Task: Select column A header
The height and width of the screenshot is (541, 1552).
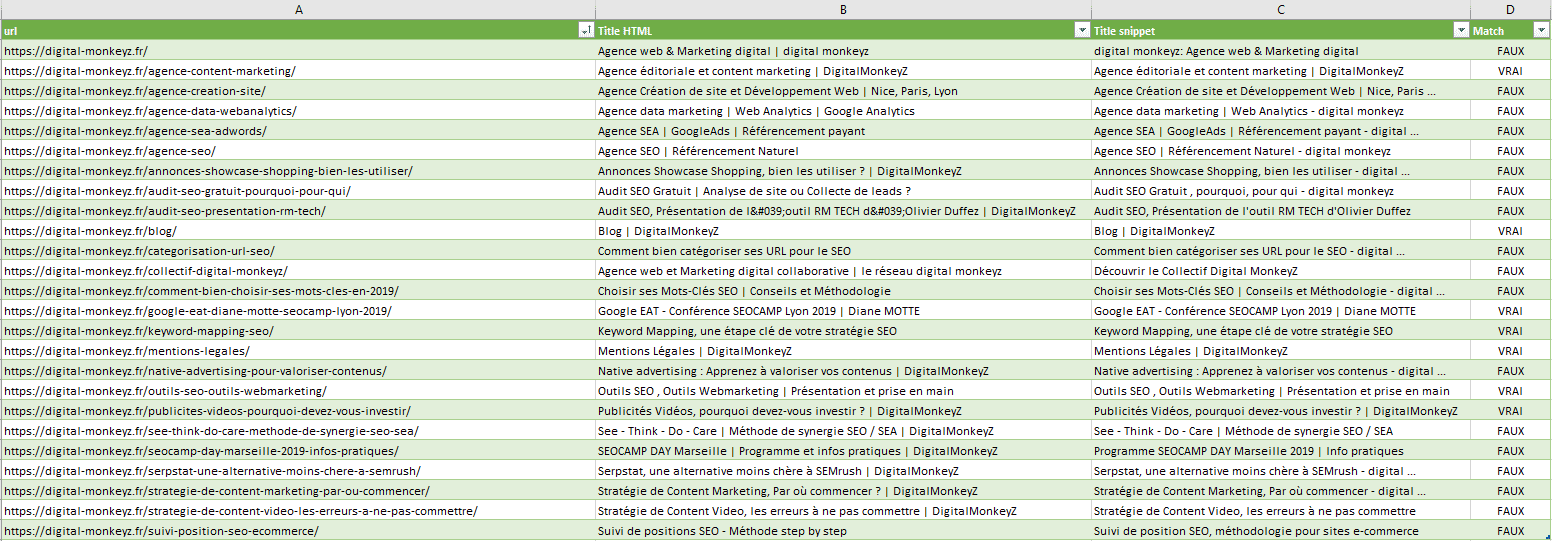Action: pyautogui.click(x=298, y=9)
